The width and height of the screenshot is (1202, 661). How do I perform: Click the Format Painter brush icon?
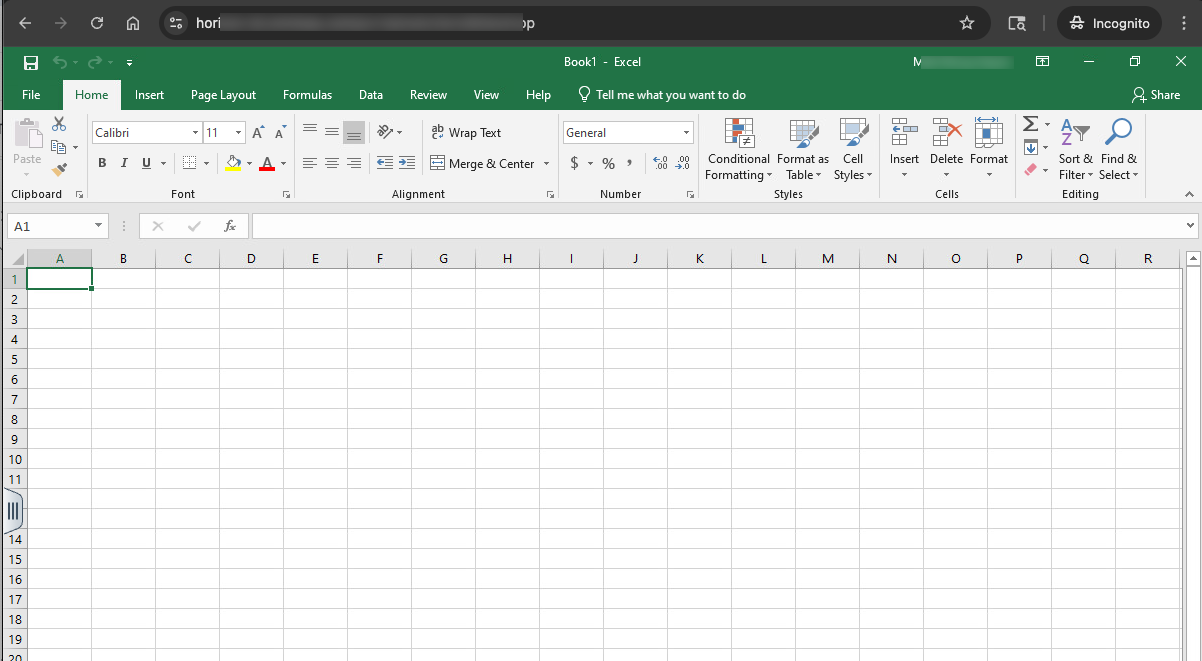[59, 170]
